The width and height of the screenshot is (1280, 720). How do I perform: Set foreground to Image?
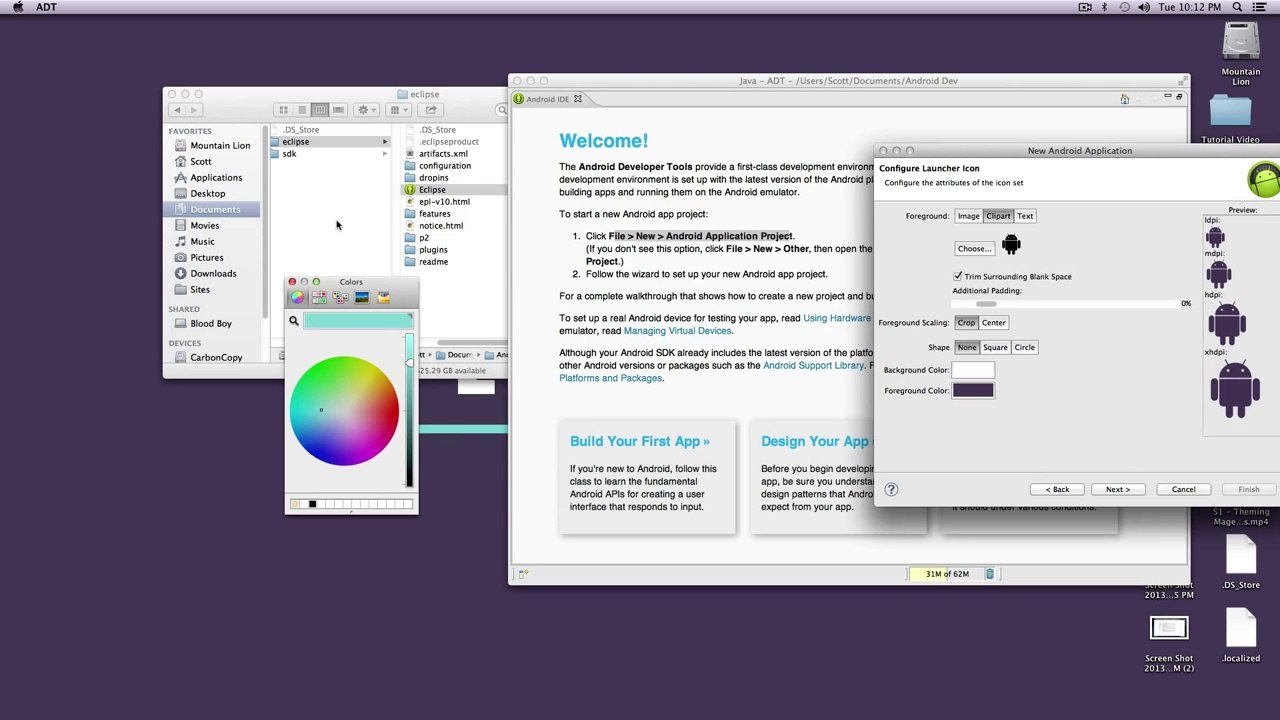(x=968, y=216)
